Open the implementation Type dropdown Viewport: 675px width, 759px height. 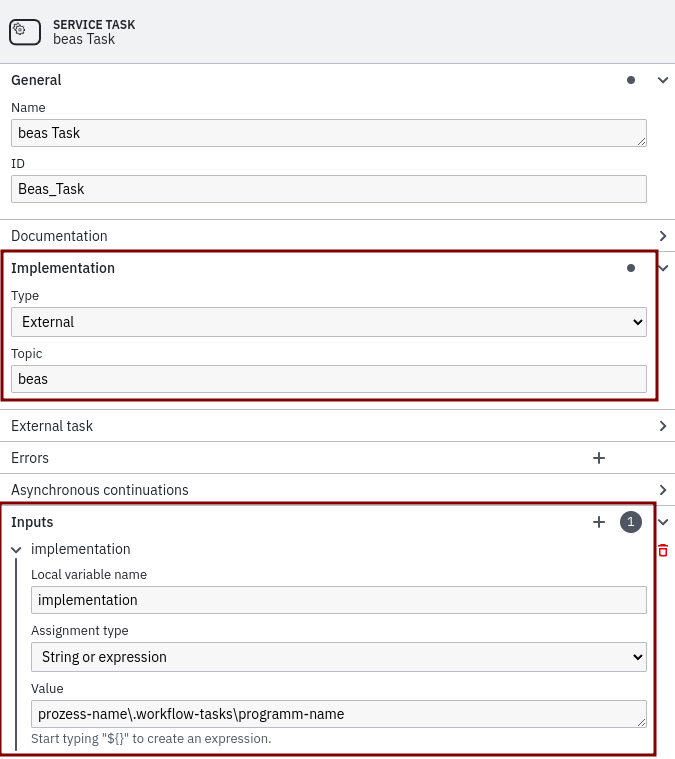click(329, 322)
